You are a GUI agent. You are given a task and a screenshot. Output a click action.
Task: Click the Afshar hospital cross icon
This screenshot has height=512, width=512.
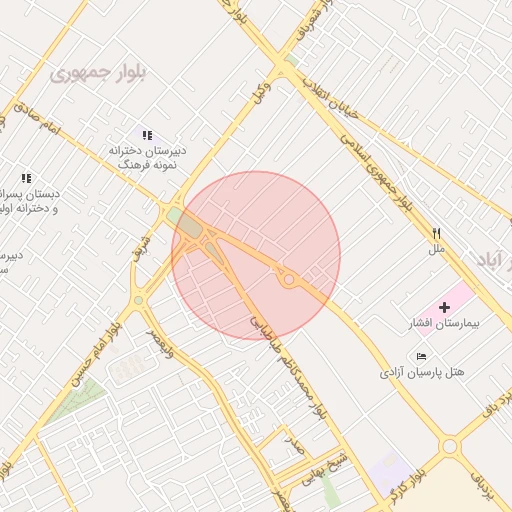point(444,307)
